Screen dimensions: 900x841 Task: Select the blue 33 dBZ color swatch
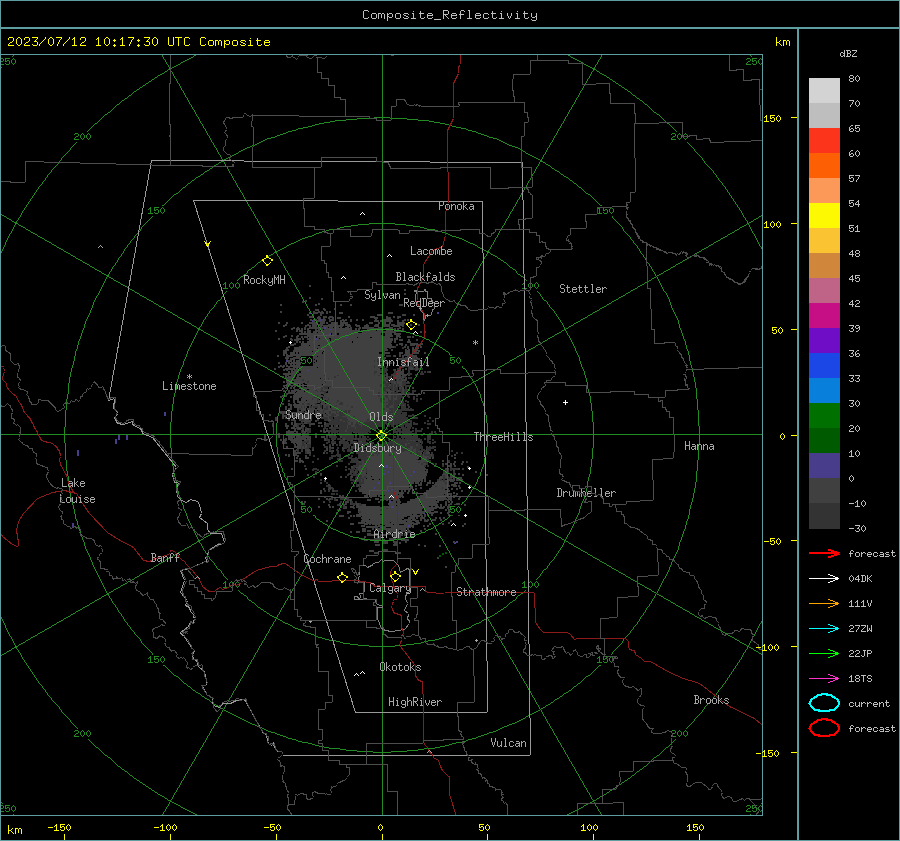click(824, 366)
